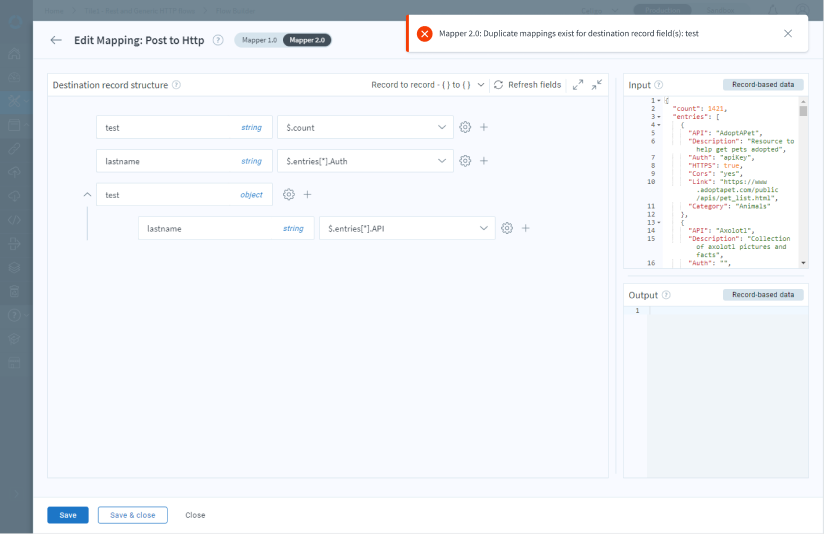Open settings gear for the $.count row
This screenshot has width=824, height=534.
[465, 127]
